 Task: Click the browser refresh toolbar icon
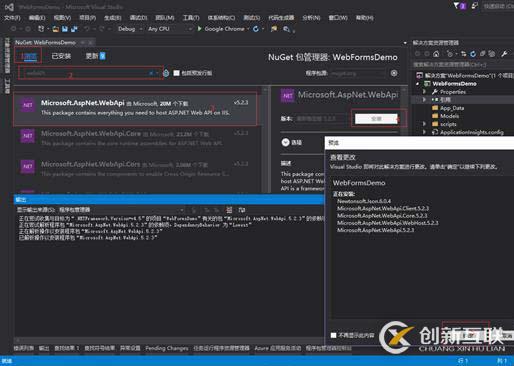(x=256, y=29)
